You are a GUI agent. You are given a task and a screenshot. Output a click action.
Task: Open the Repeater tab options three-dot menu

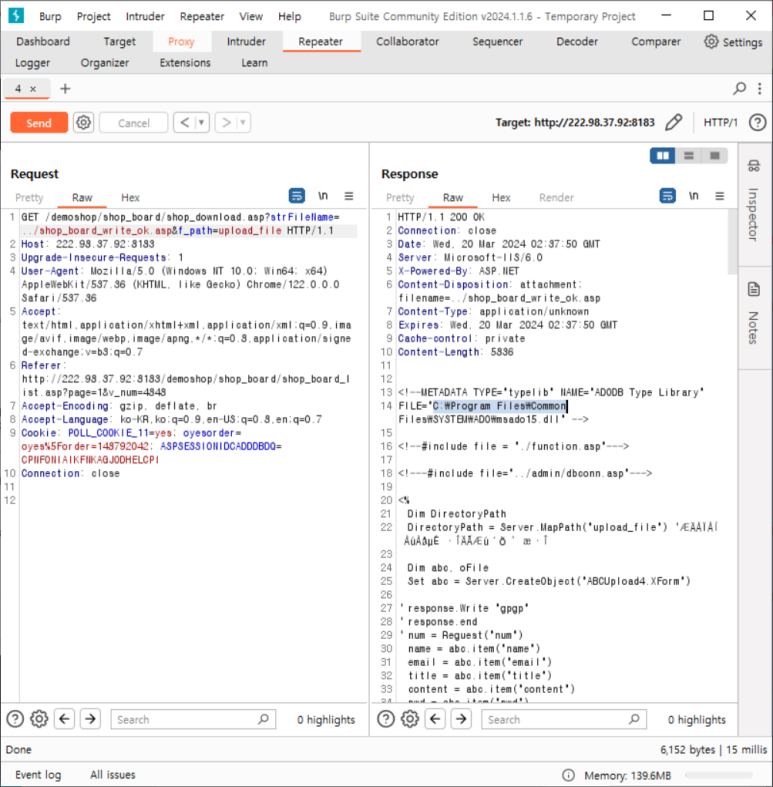pos(759,89)
